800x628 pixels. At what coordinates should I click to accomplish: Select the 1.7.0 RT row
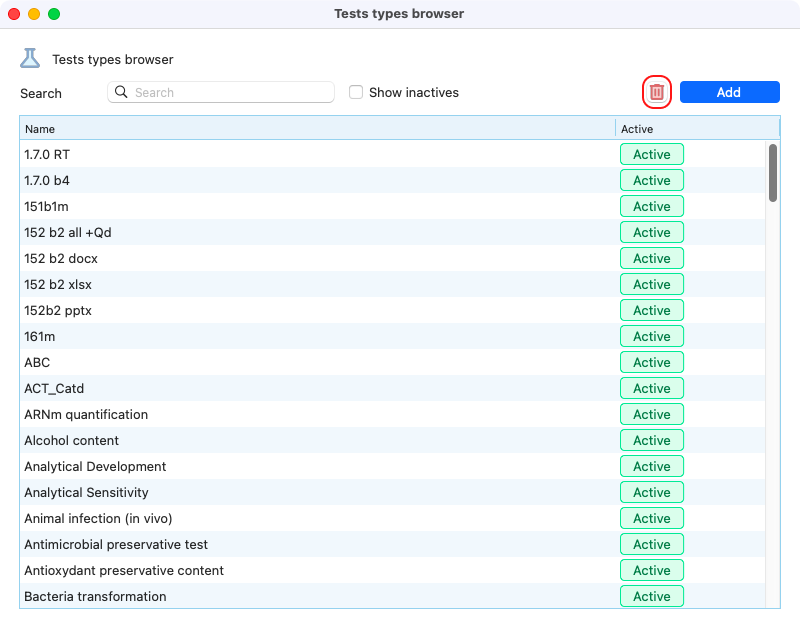392,155
